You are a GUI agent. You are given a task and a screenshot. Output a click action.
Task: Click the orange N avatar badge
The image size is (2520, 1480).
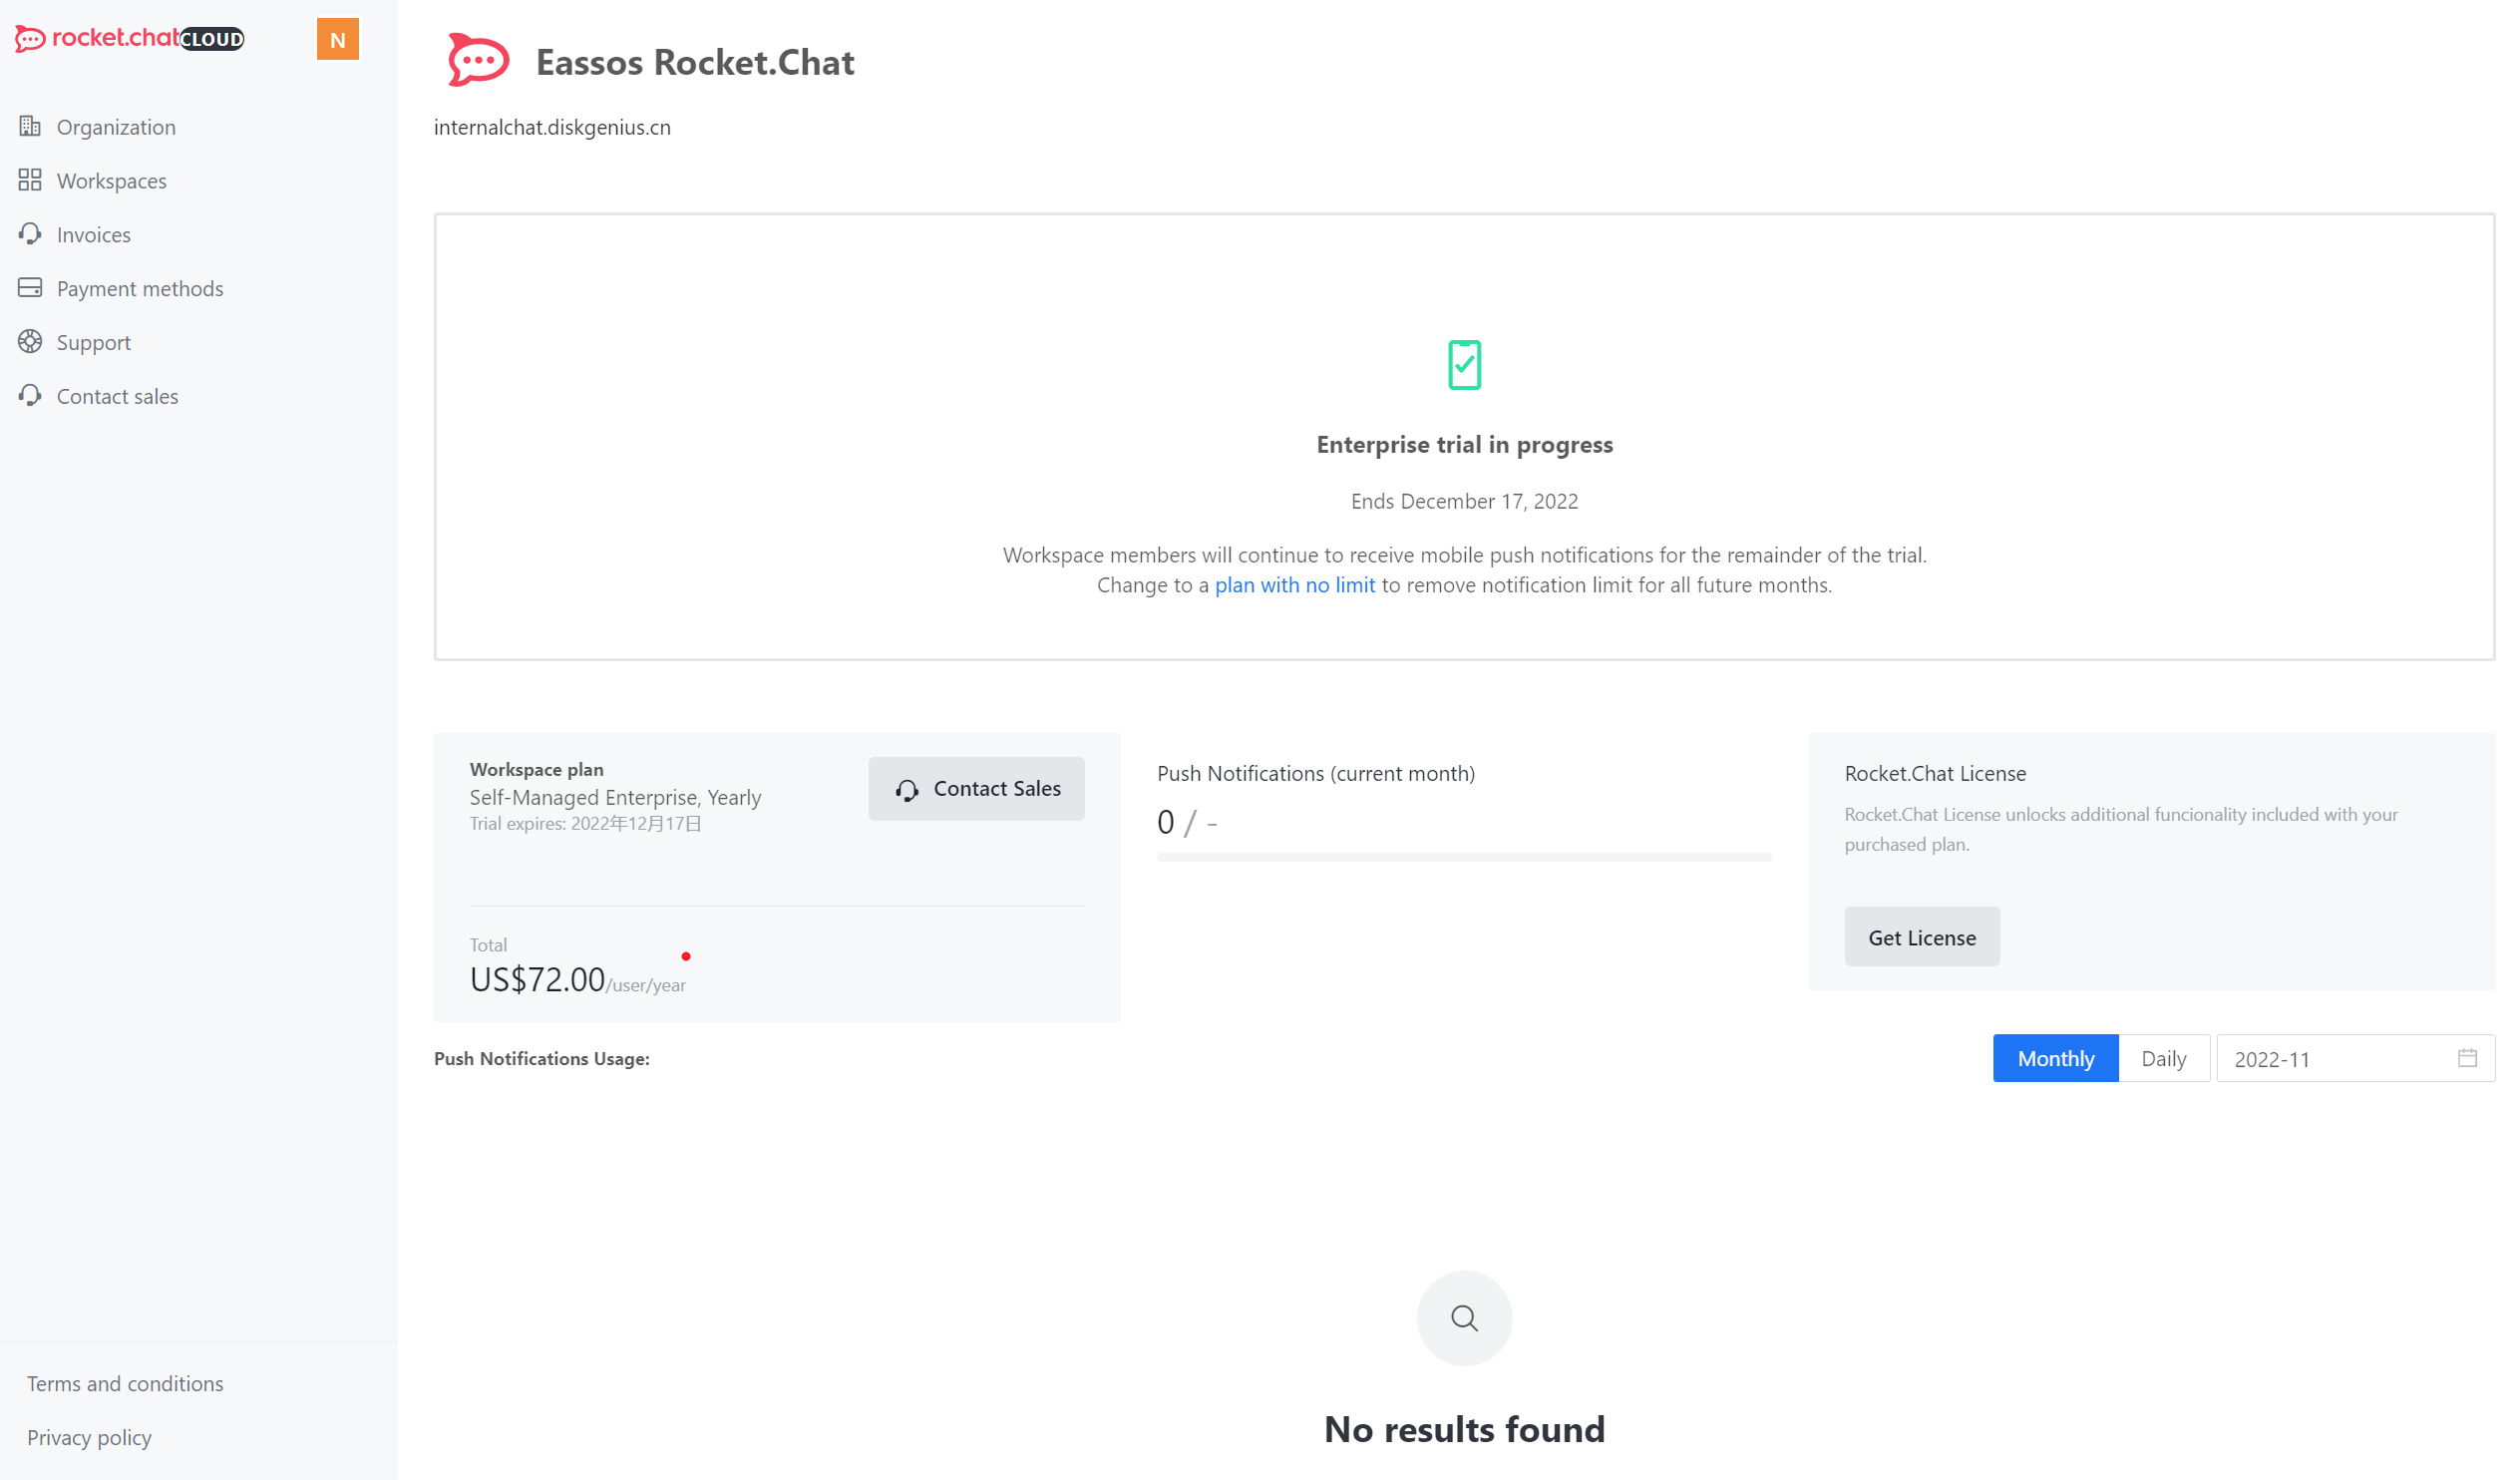pyautogui.click(x=338, y=39)
